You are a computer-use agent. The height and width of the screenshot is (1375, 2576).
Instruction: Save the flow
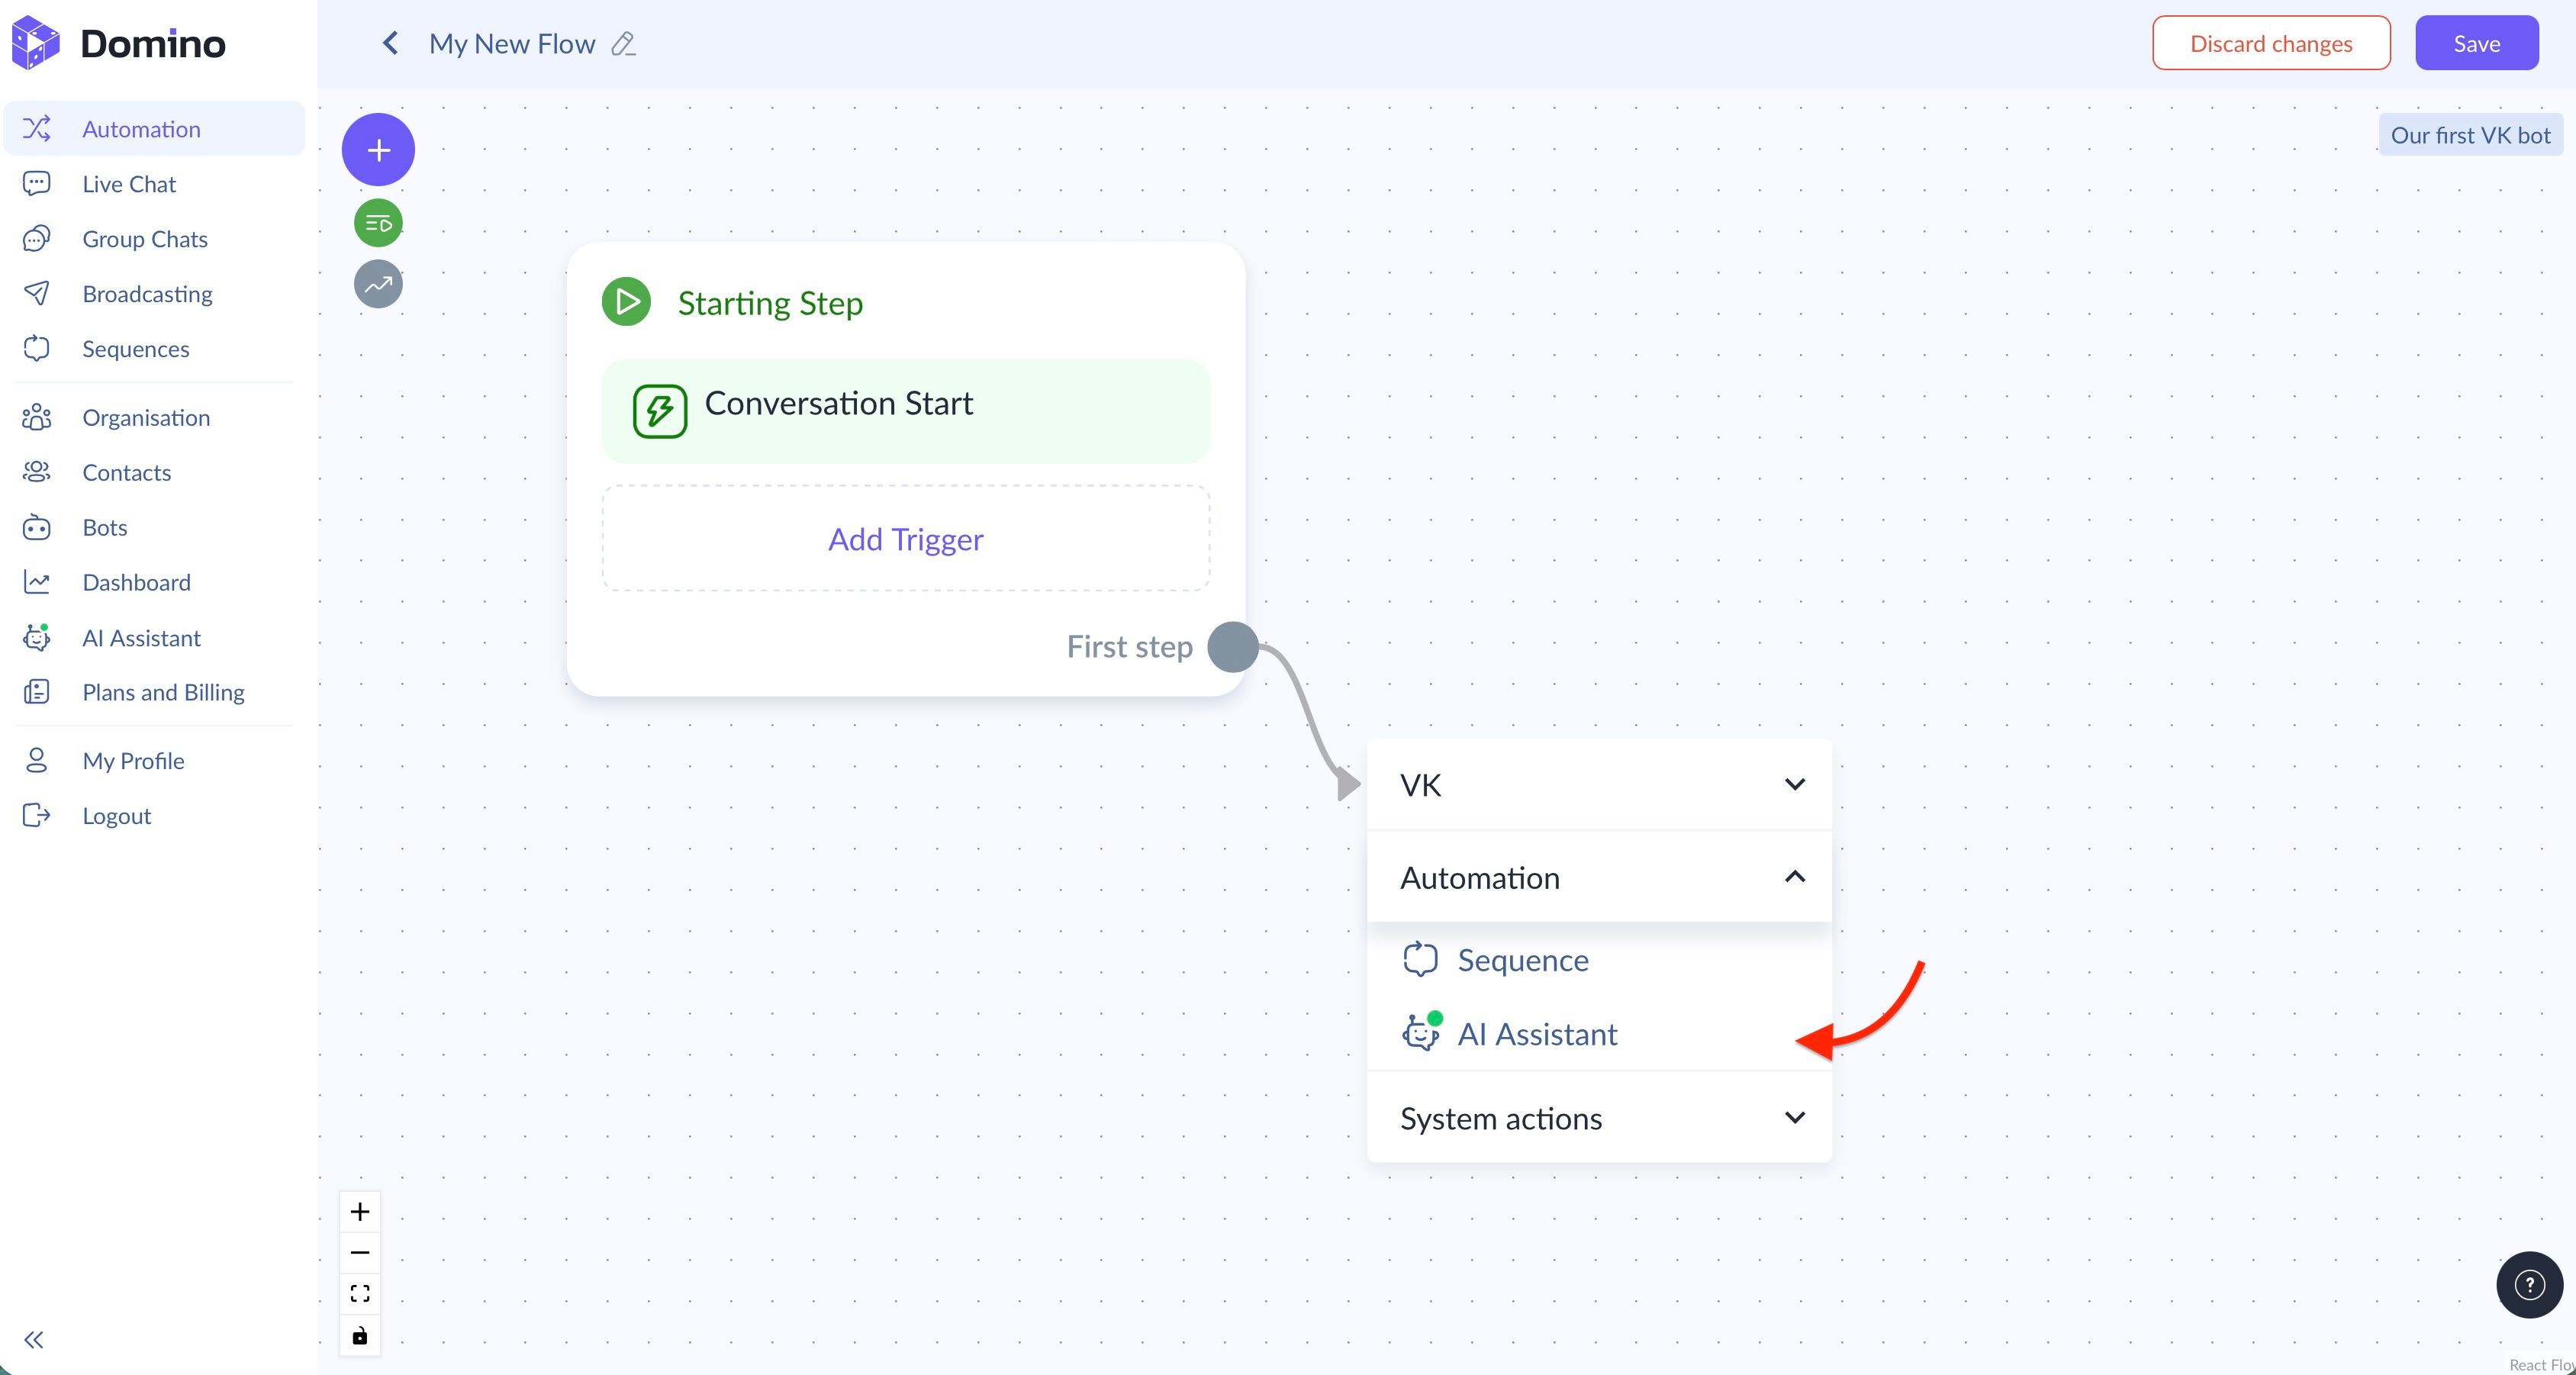[2476, 44]
